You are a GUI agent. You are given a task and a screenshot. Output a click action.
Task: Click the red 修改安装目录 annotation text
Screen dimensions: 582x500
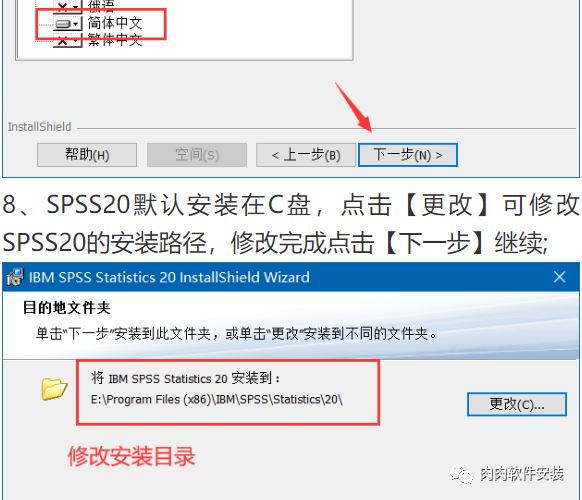coord(131,456)
